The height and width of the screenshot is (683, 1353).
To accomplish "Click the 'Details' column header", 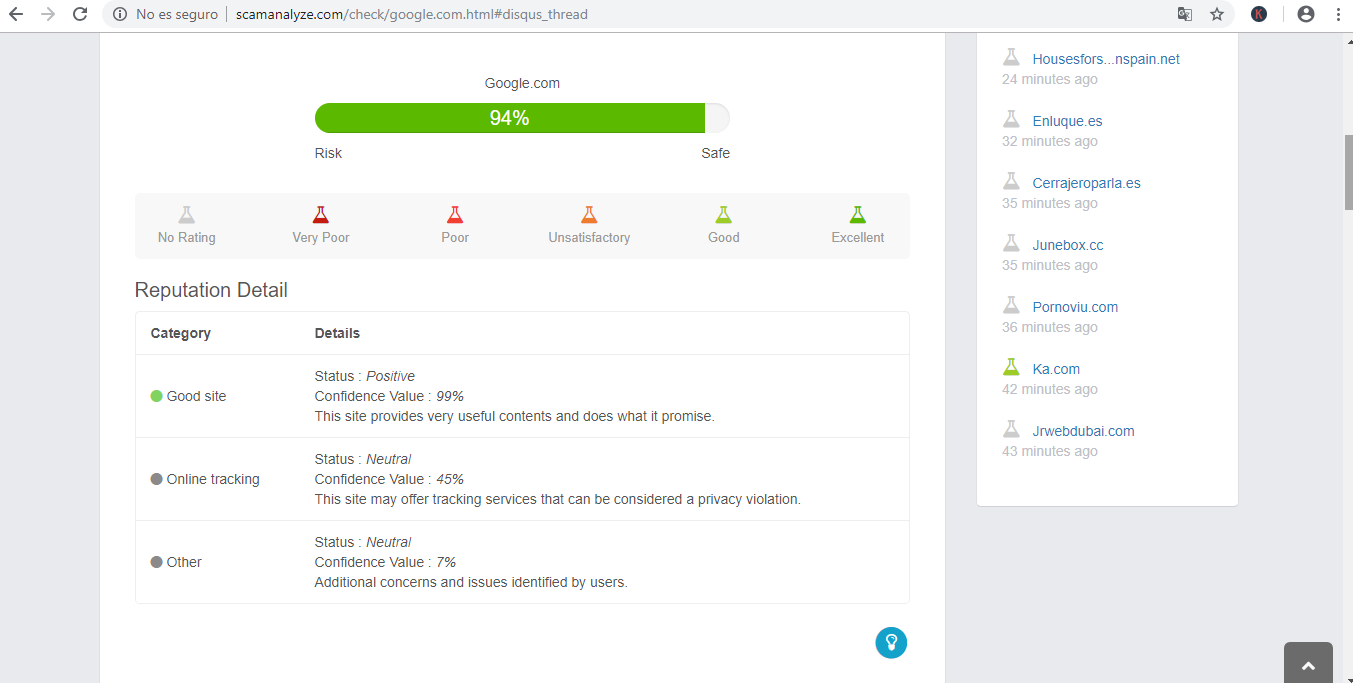I will (337, 333).
